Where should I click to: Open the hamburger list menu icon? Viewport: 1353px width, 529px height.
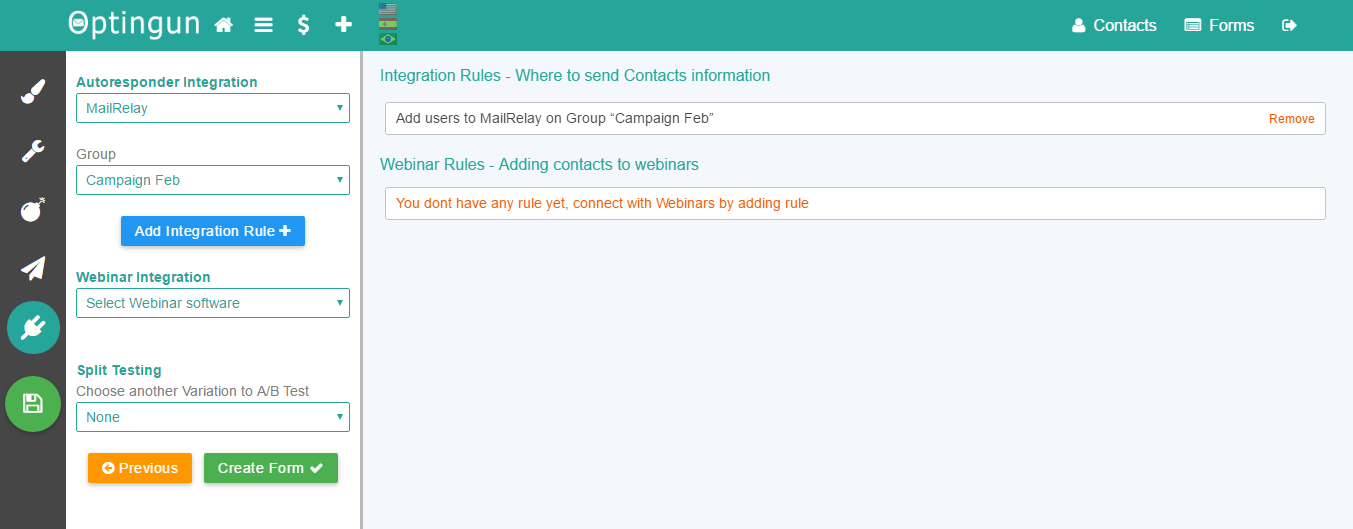tap(264, 25)
